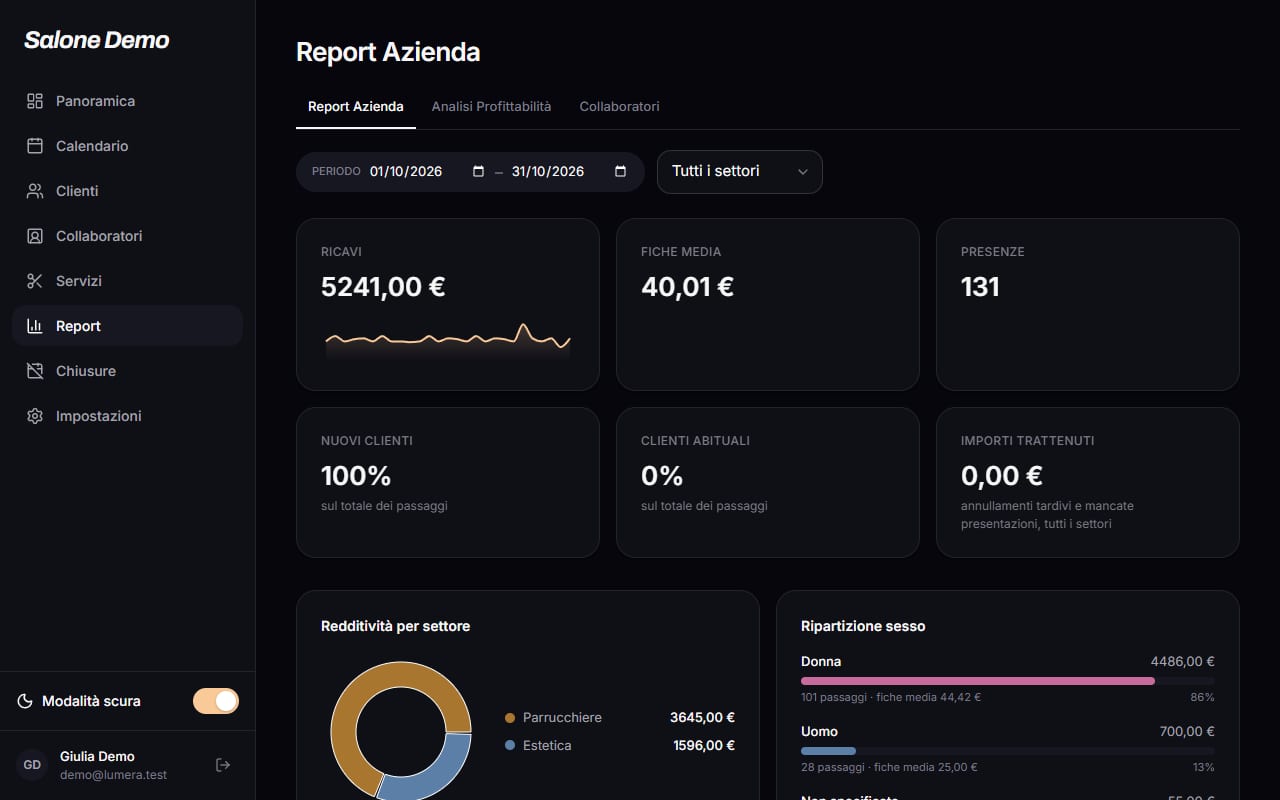The width and height of the screenshot is (1280, 800).
Task: Open the Tutti i settori dropdown
Action: pos(740,171)
